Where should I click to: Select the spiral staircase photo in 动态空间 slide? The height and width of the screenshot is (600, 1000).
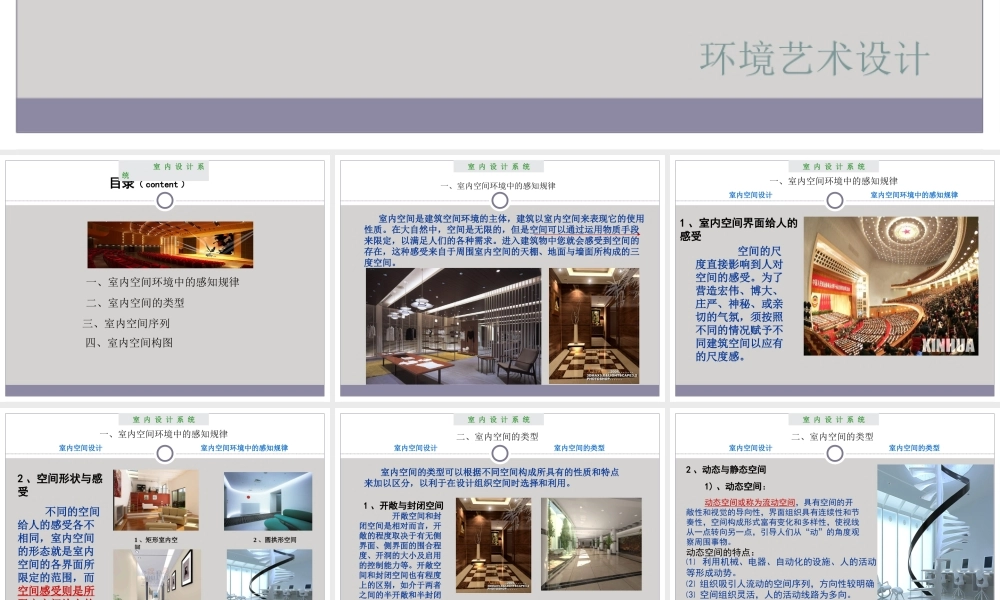coord(935,532)
